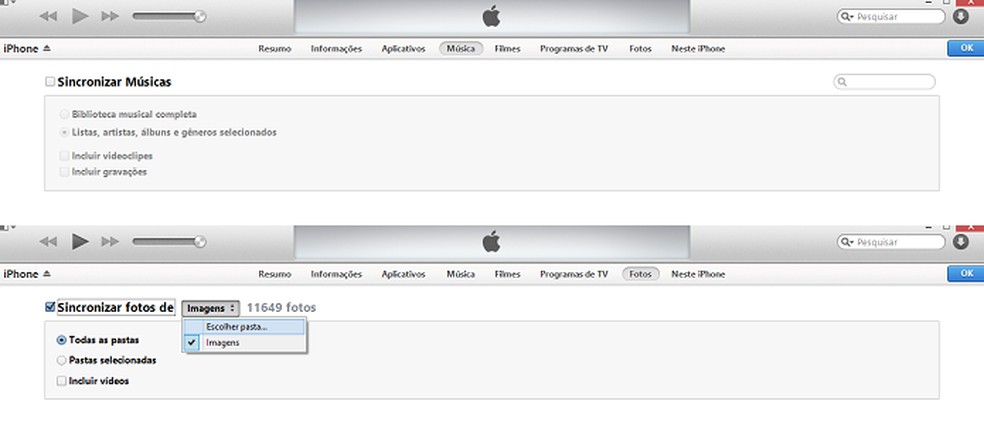Open the Aplicativos tab in the Músicas sync window
This screenshot has height=445, width=984.
click(404, 48)
